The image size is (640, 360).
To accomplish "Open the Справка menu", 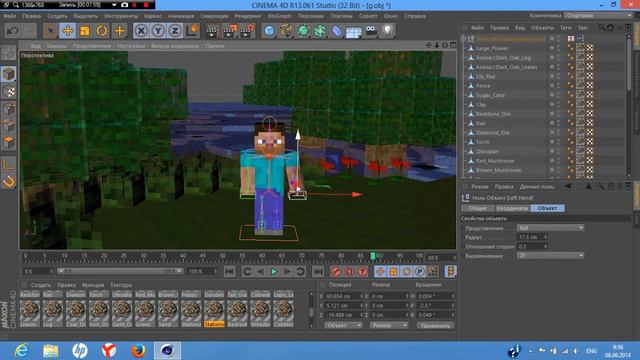I will (415, 16).
